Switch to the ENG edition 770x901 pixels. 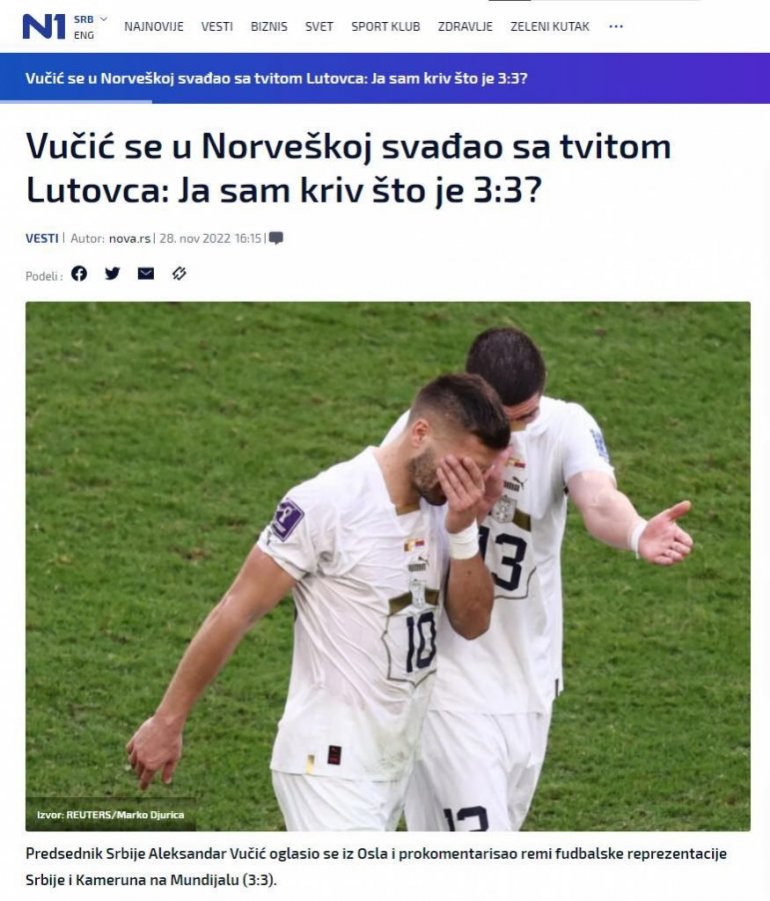pyautogui.click(x=84, y=35)
